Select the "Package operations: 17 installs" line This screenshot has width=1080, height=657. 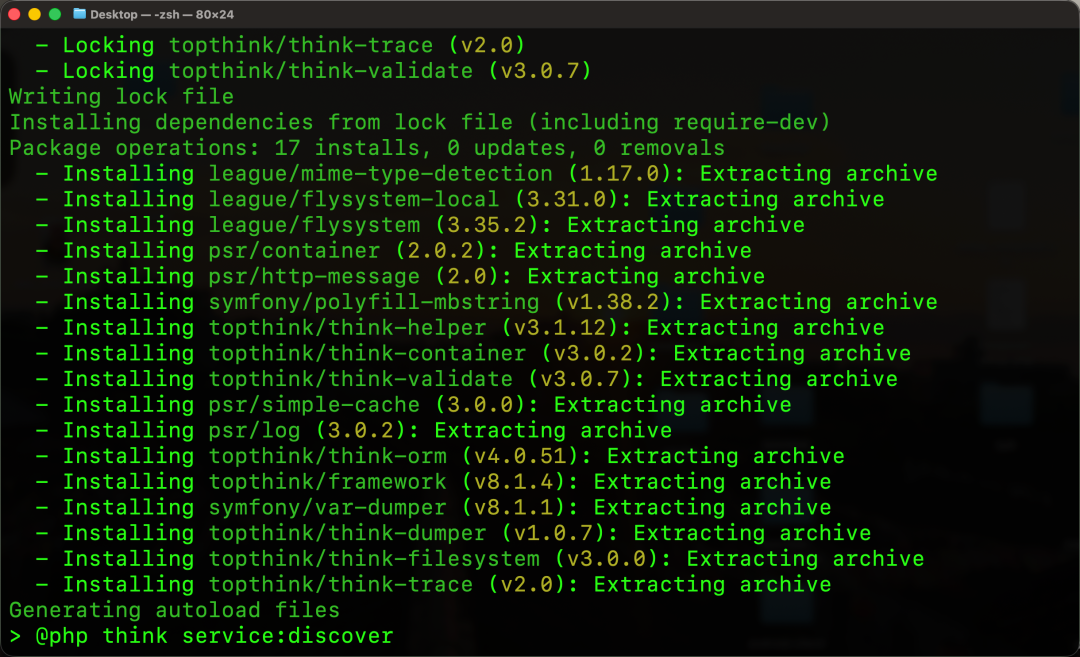[366, 148]
